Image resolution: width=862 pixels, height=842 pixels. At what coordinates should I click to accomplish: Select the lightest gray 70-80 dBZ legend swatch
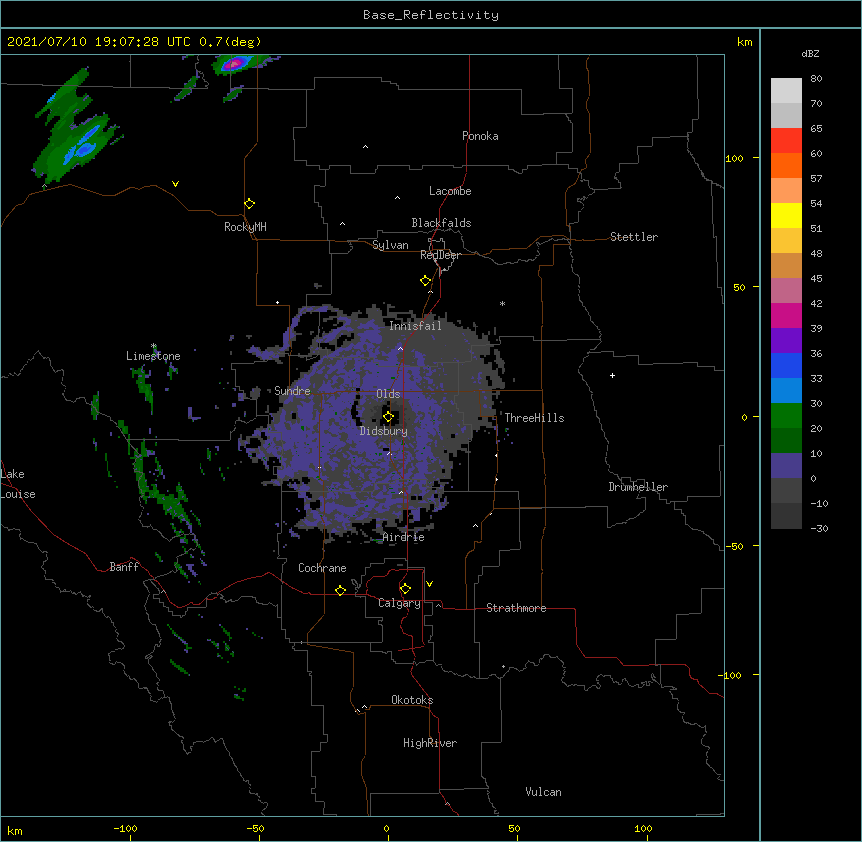click(786, 91)
